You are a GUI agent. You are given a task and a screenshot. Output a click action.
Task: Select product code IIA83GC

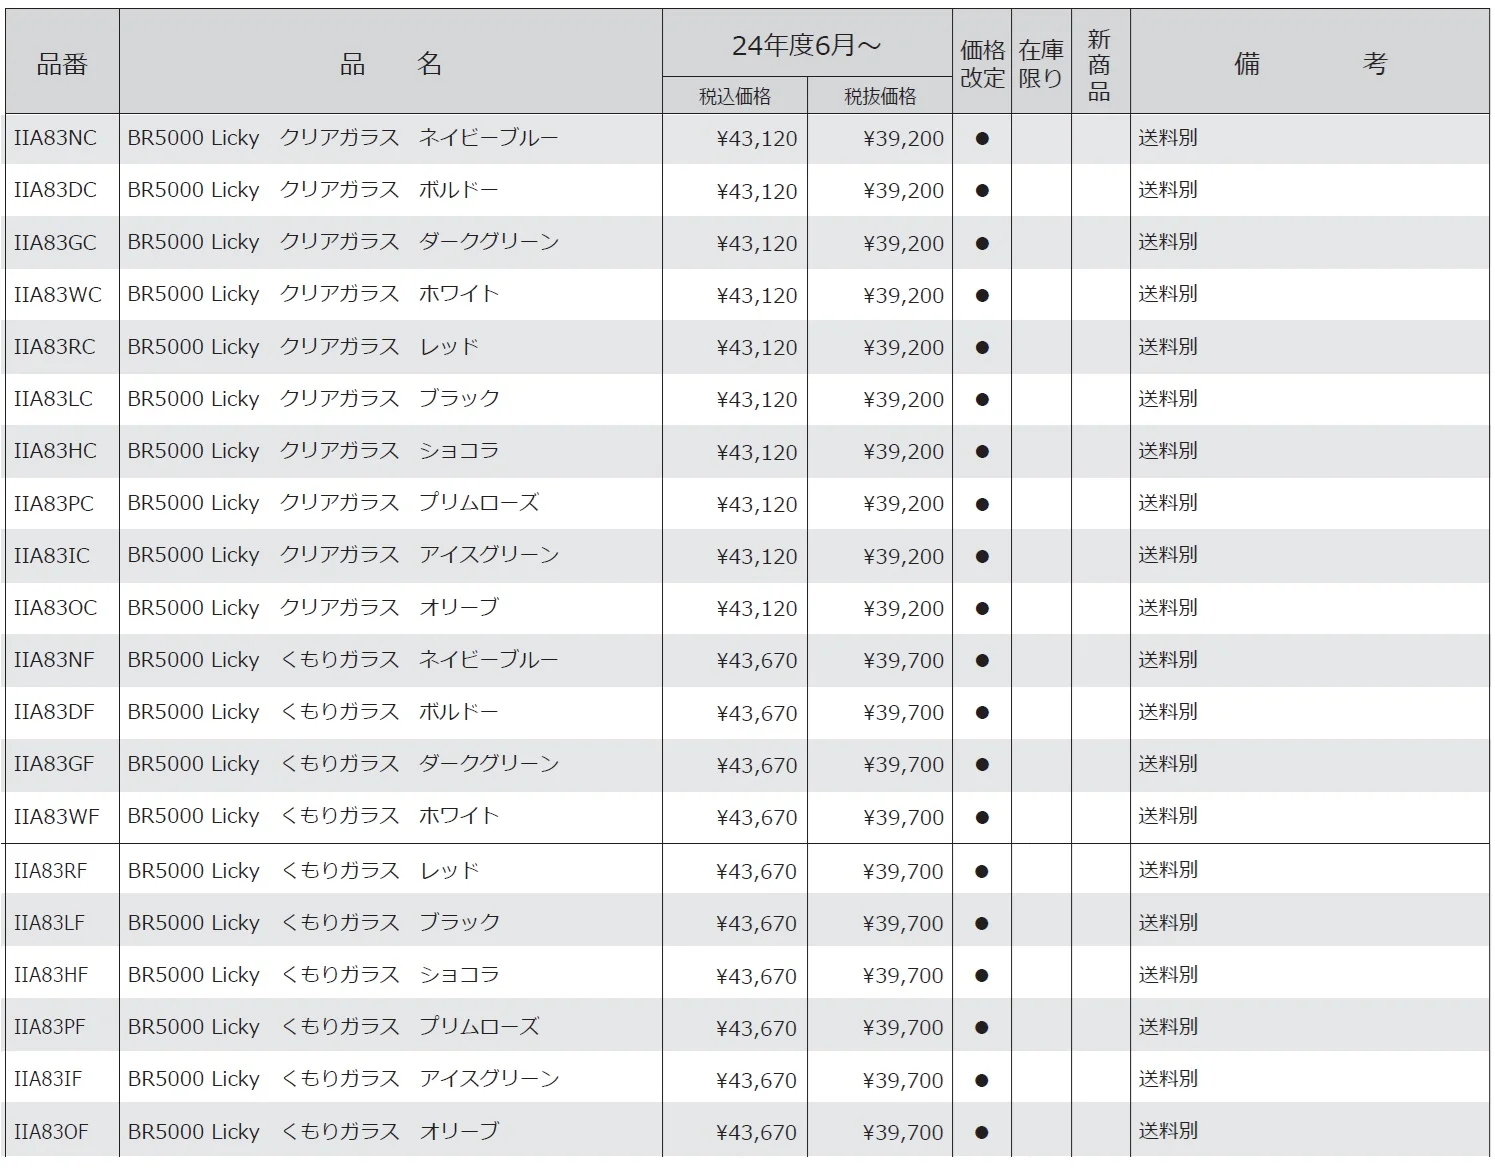(55, 242)
